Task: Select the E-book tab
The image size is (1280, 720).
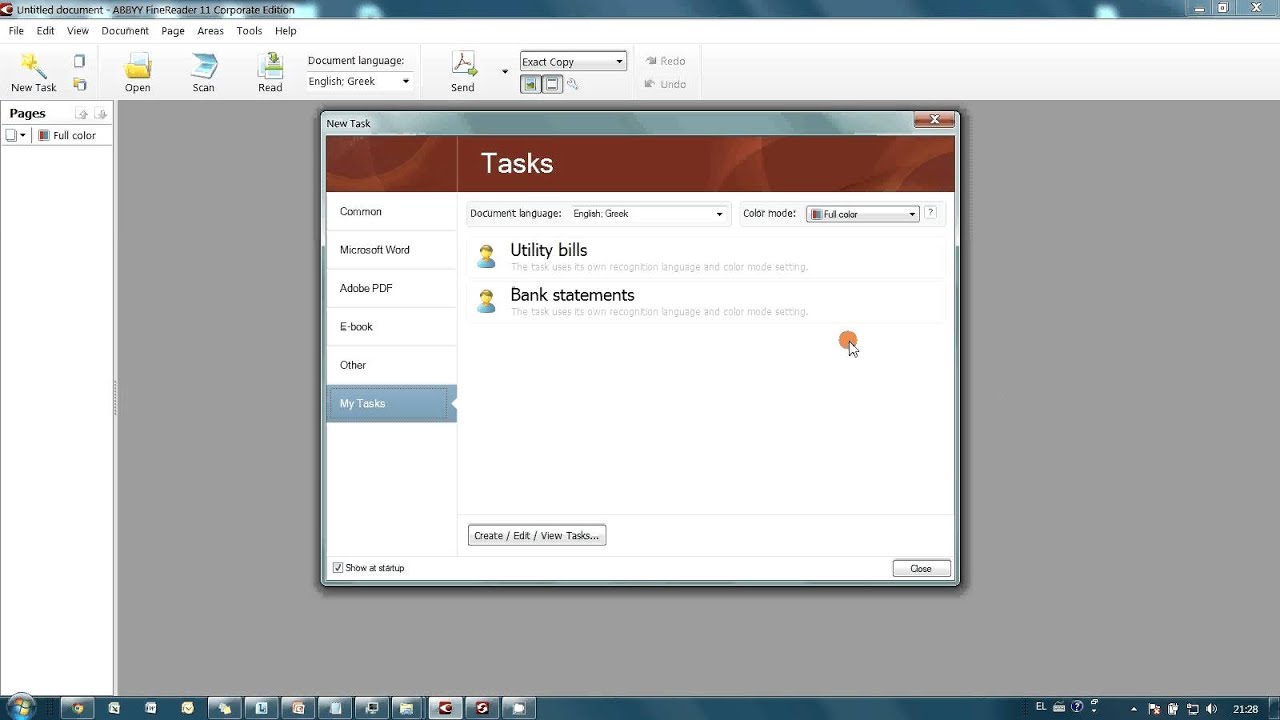Action: (x=391, y=327)
